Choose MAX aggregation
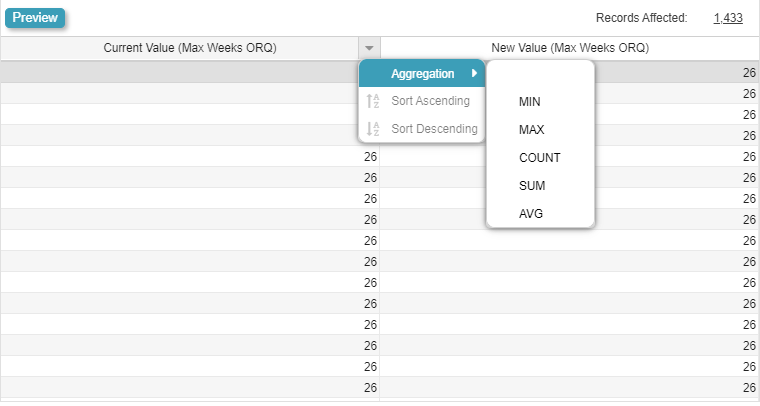Viewport: 760px width, 406px height. click(531, 130)
